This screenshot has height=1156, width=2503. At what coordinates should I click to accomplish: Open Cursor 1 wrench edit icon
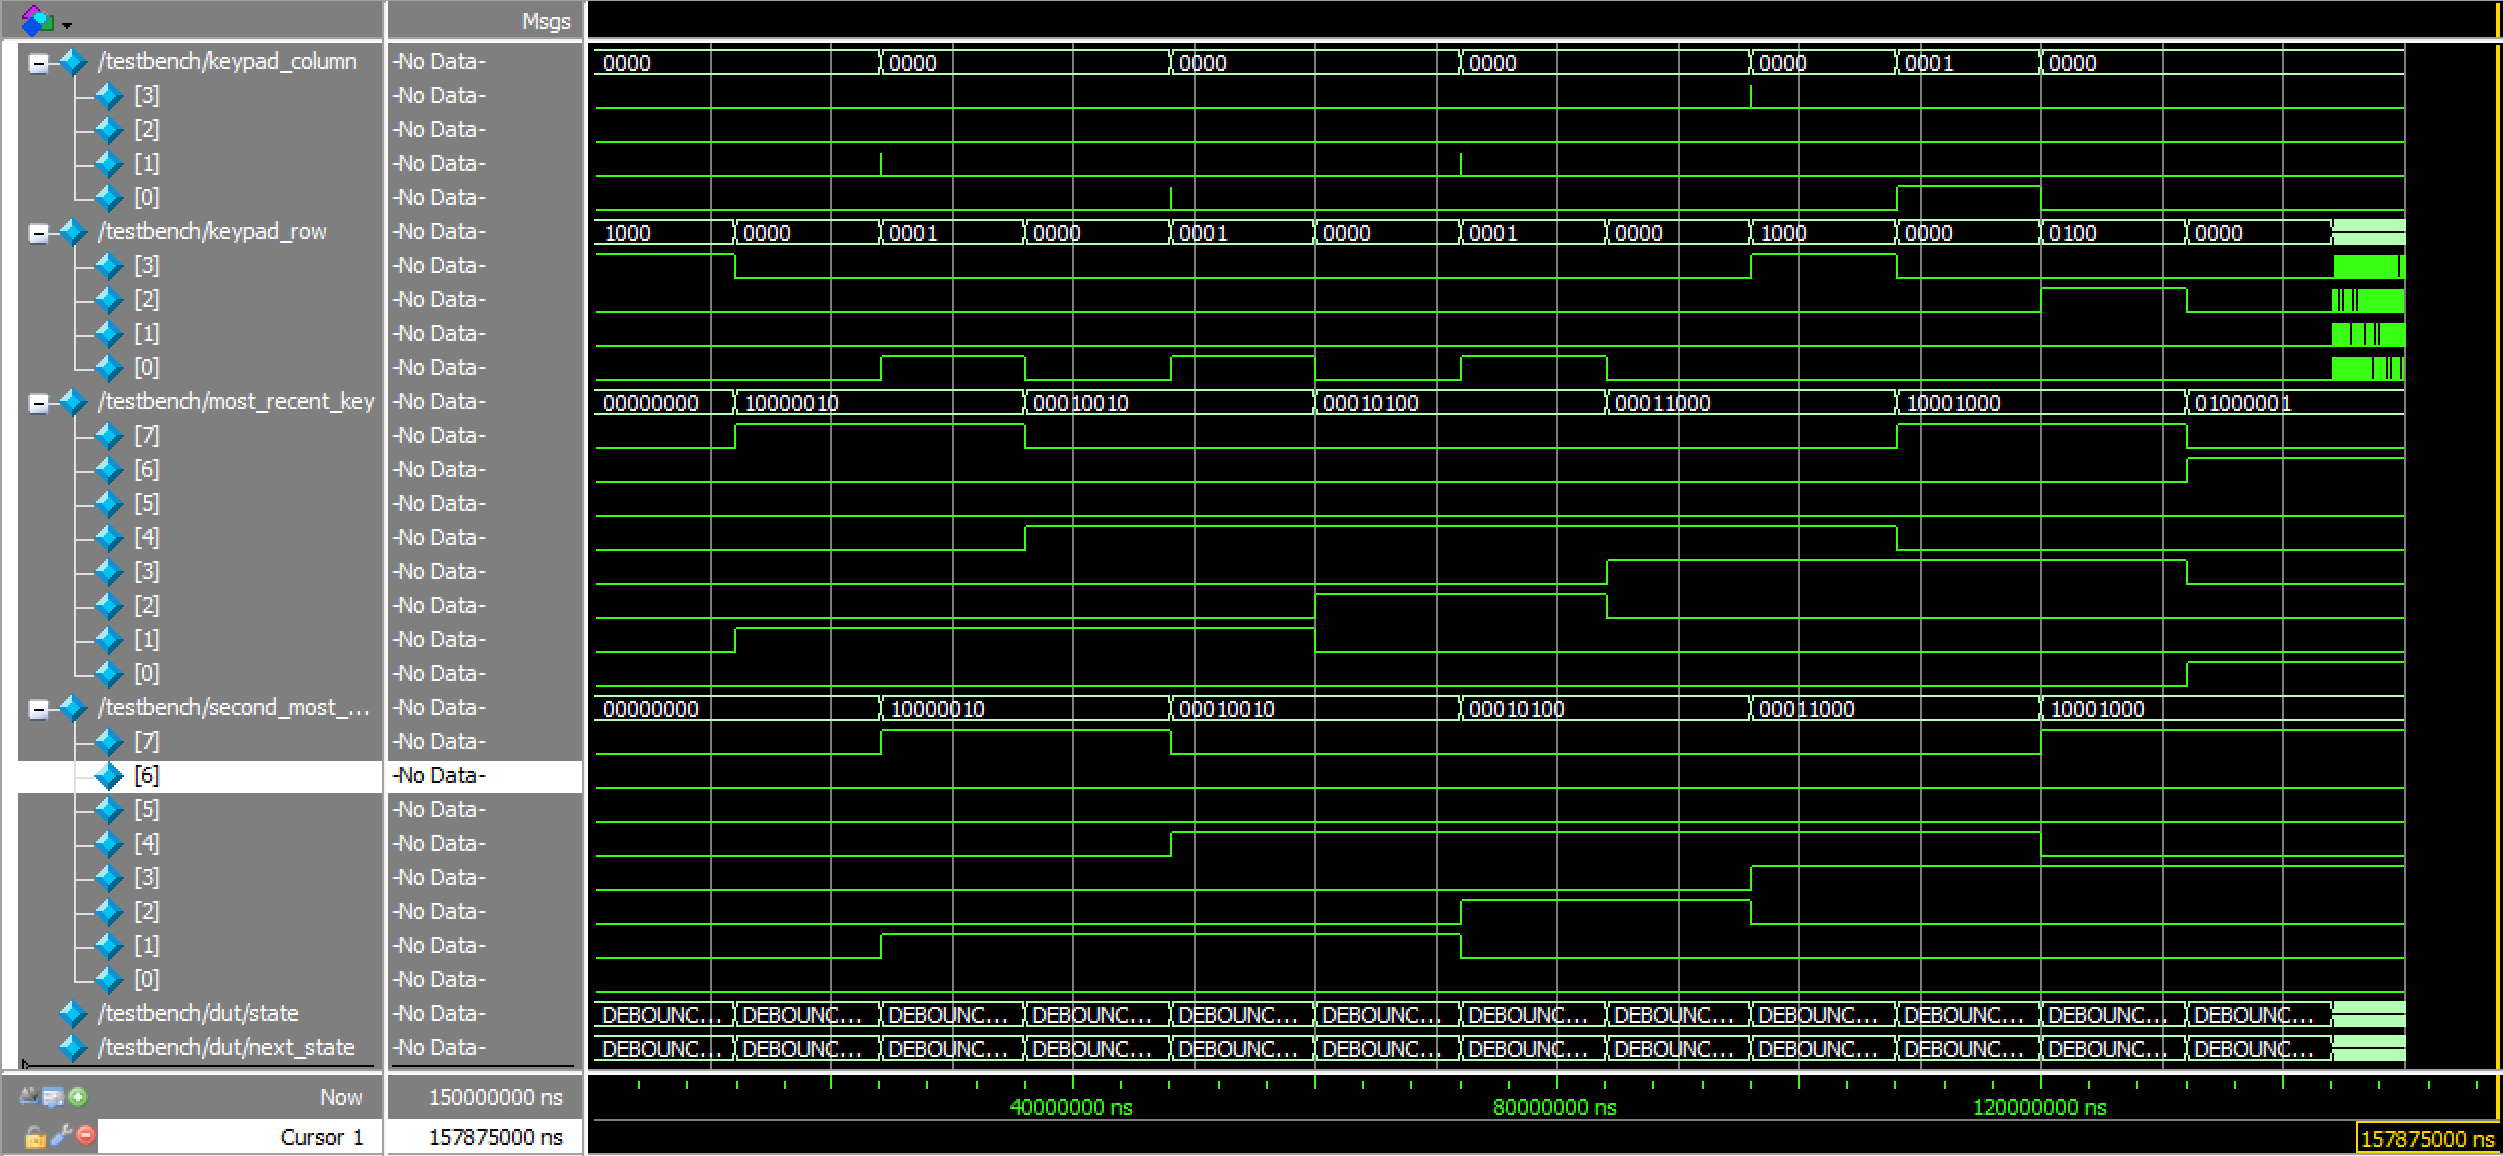[x=61, y=1136]
